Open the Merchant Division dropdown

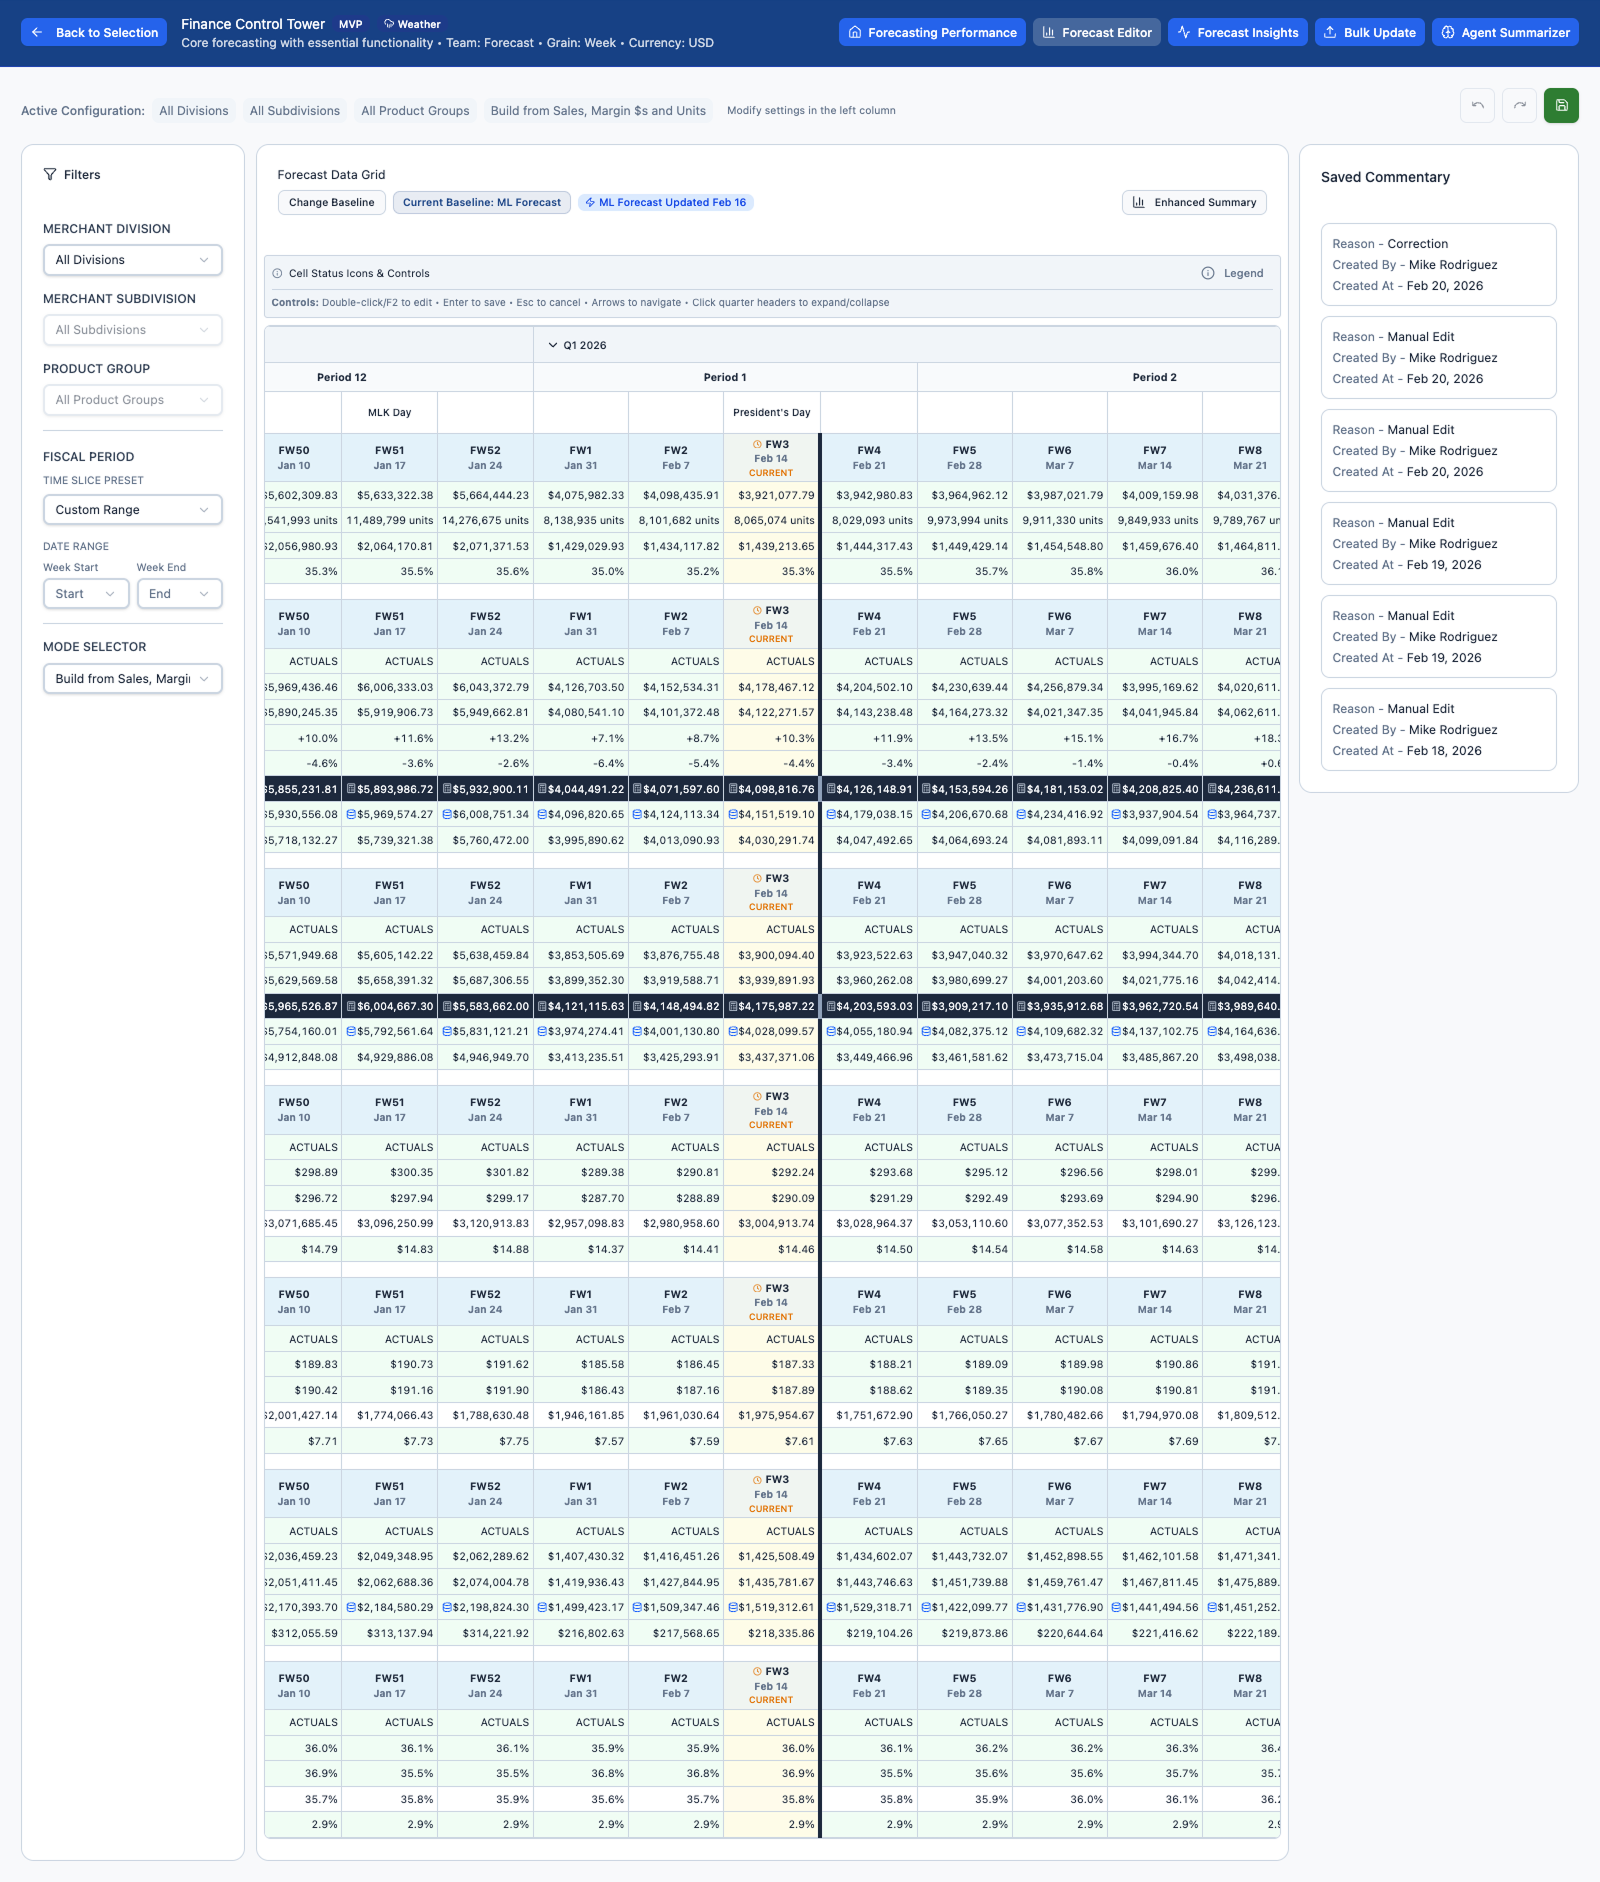[133, 260]
